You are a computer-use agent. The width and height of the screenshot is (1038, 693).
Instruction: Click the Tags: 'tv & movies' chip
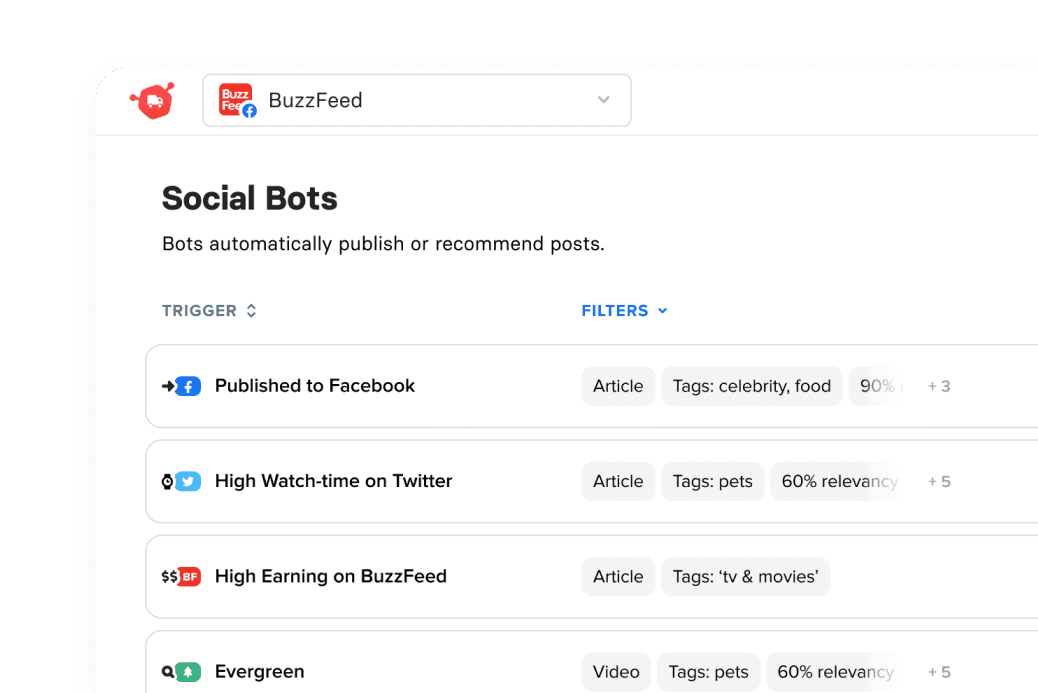745,576
